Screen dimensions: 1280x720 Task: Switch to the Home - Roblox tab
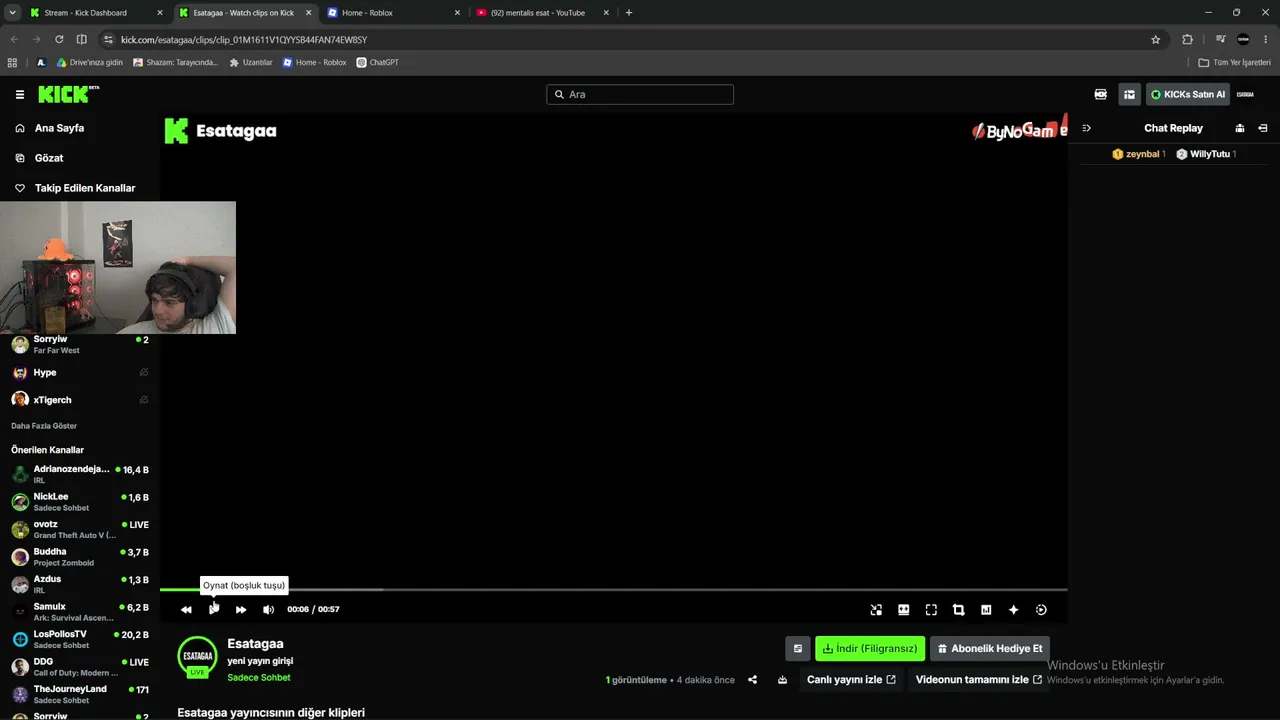point(393,13)
